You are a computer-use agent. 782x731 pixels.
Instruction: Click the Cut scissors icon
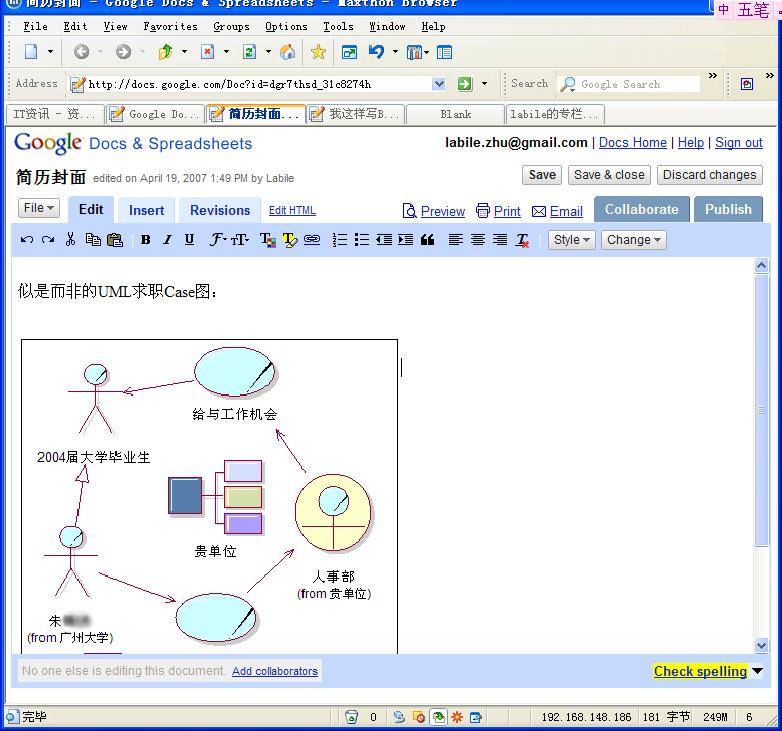70,240
